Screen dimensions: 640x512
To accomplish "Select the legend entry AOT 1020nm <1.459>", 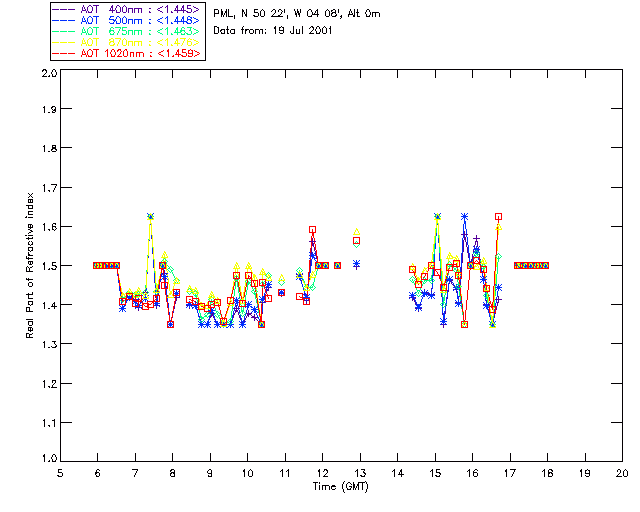I will (x=127, y=53).
